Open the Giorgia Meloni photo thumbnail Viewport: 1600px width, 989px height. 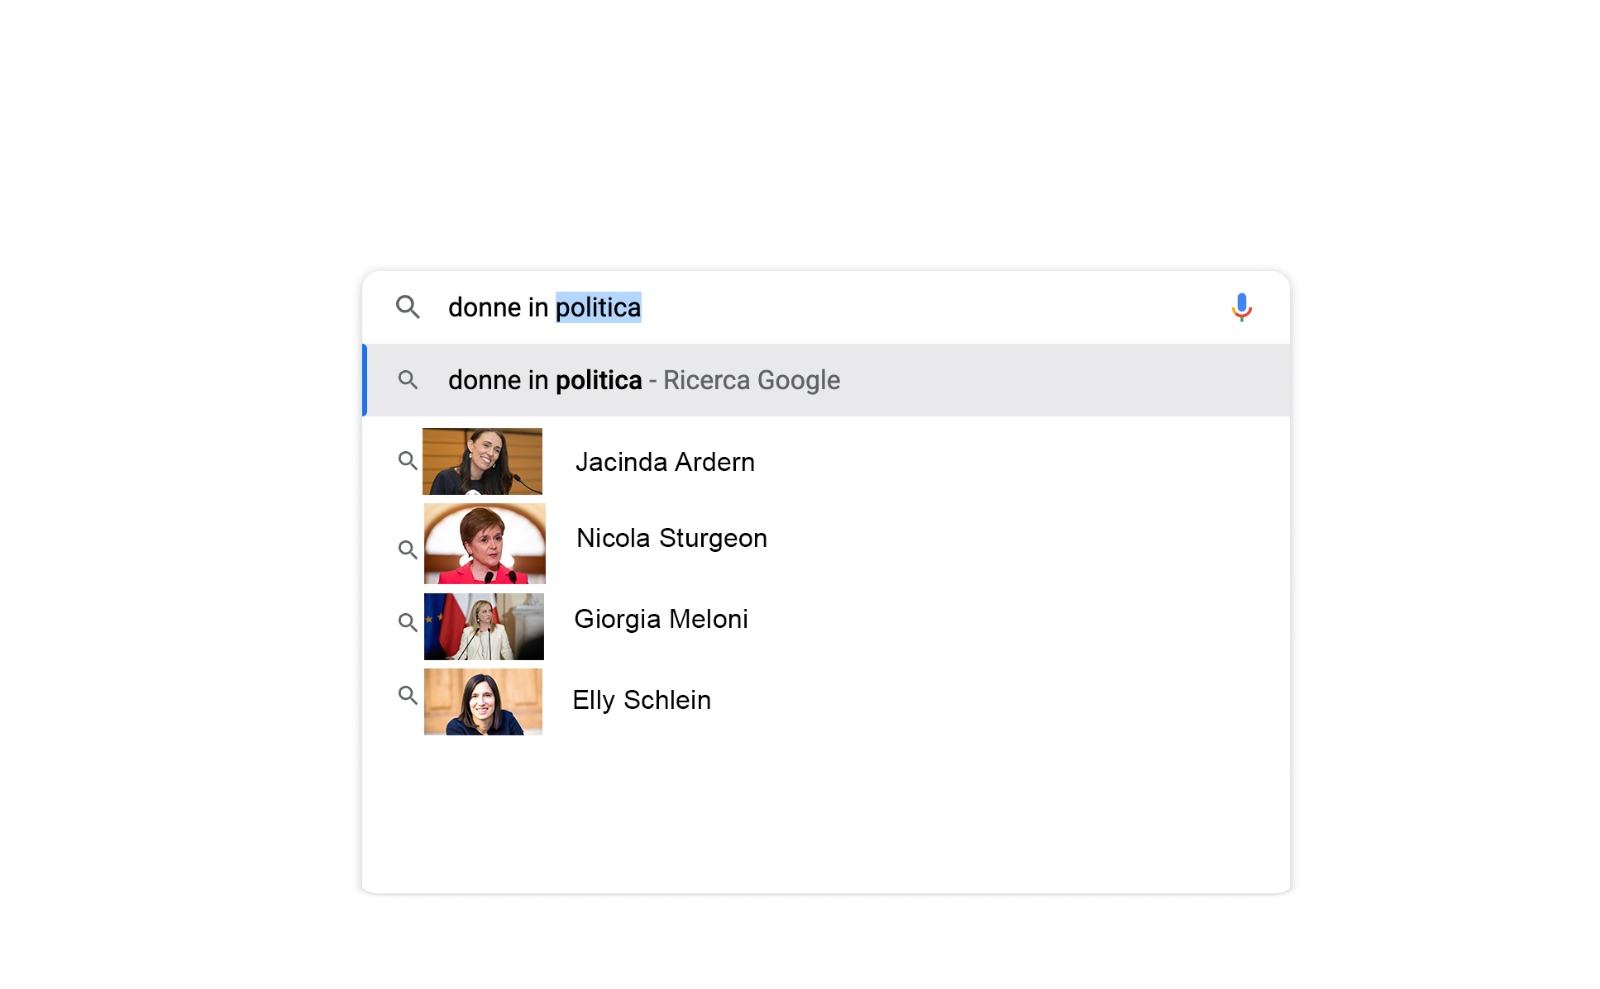484,627
